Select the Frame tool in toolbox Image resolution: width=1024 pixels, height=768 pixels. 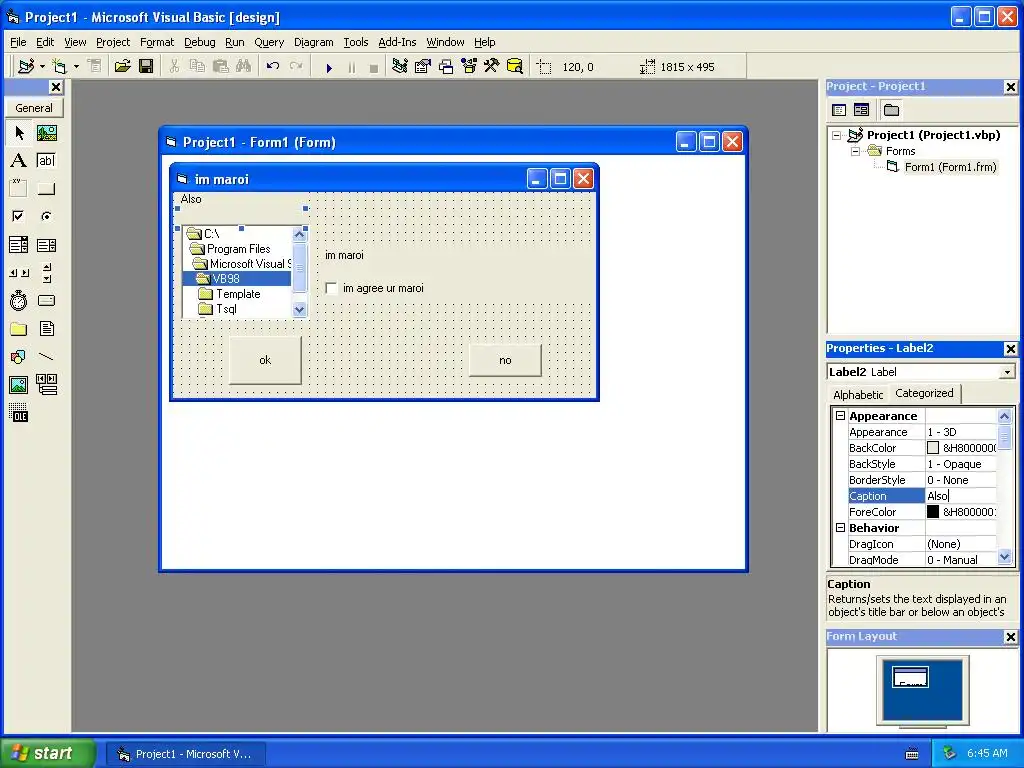[19, 189]
